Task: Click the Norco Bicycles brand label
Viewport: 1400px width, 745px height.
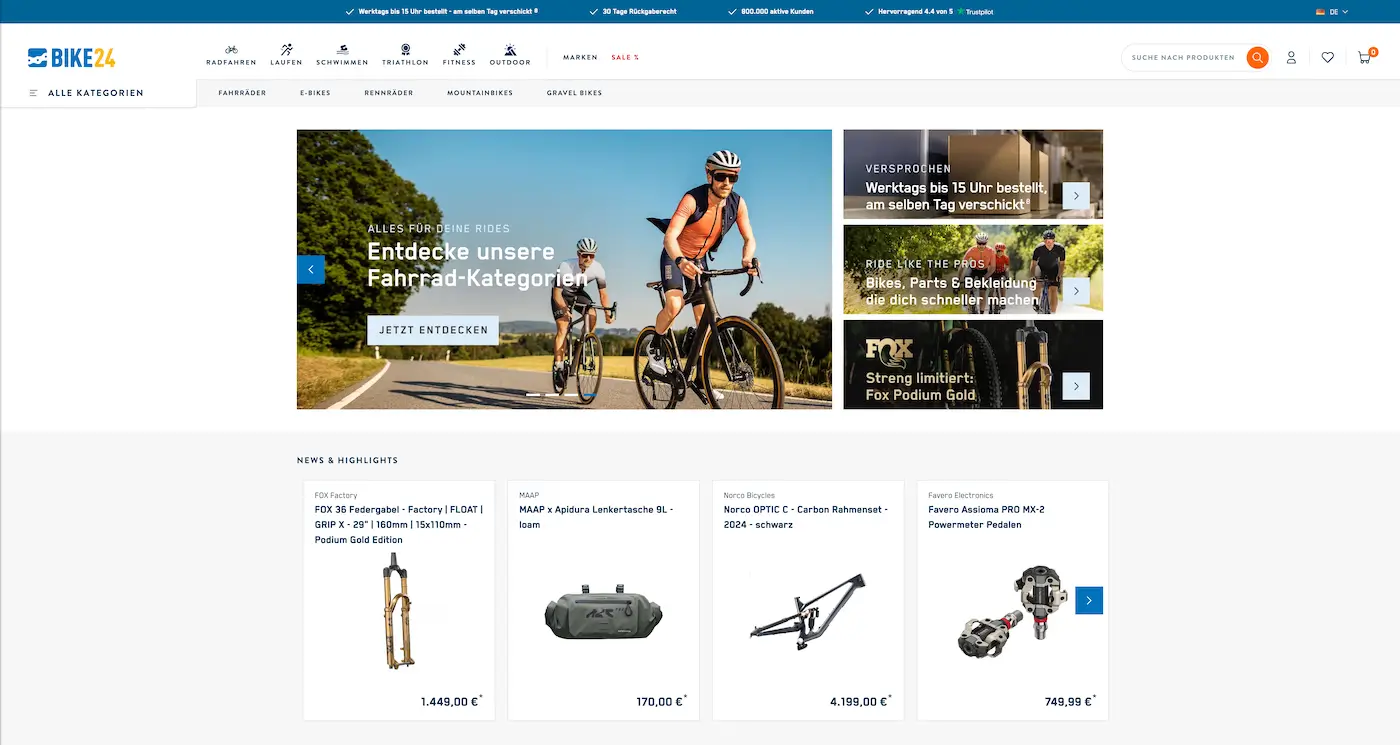Action: pyautogui.click(x=749, y=495)
